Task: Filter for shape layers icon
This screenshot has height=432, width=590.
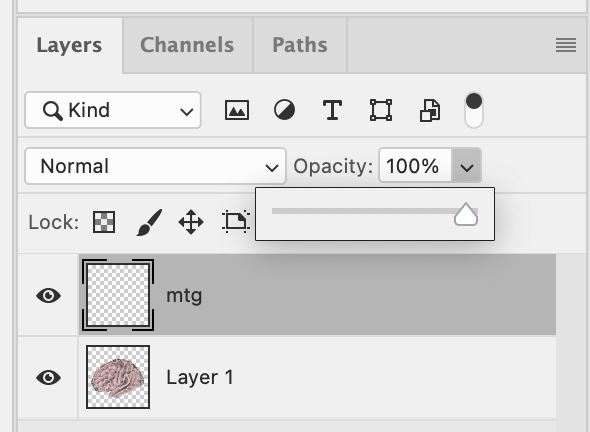Action: pyautogui.click(x=381, y=110)
